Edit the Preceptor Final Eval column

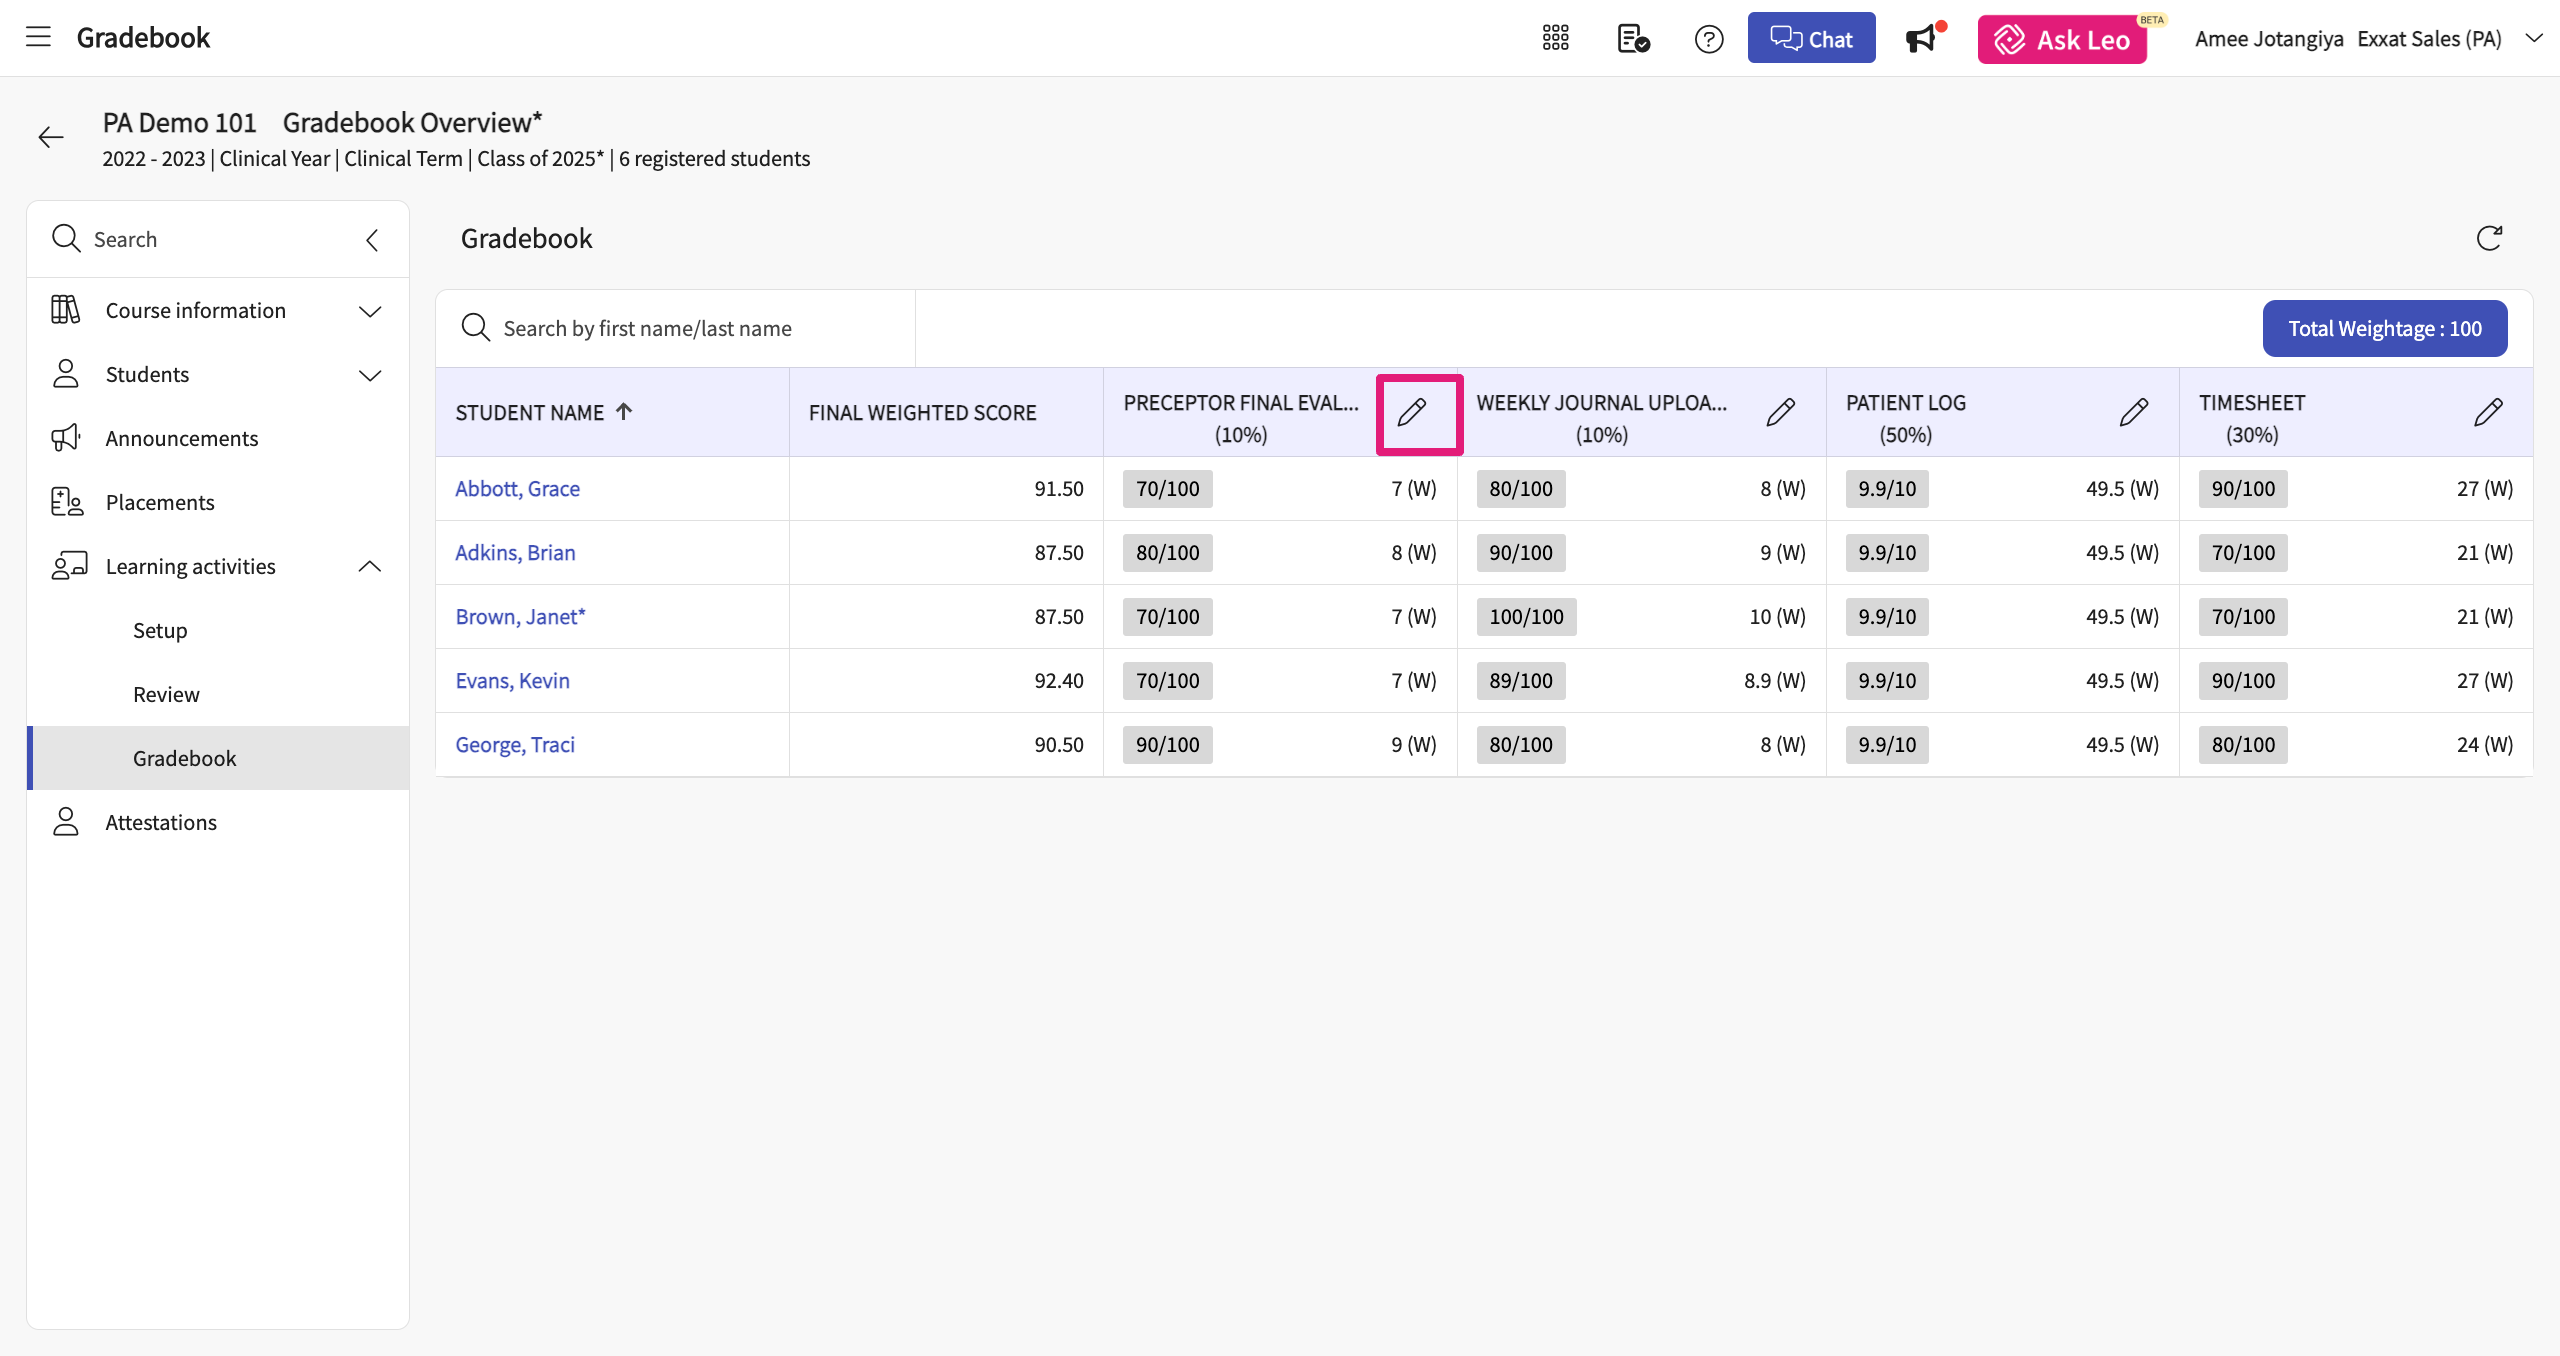point(1412,412)
